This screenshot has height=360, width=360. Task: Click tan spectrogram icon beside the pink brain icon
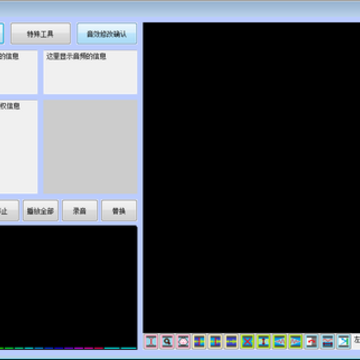click(199, 342)
